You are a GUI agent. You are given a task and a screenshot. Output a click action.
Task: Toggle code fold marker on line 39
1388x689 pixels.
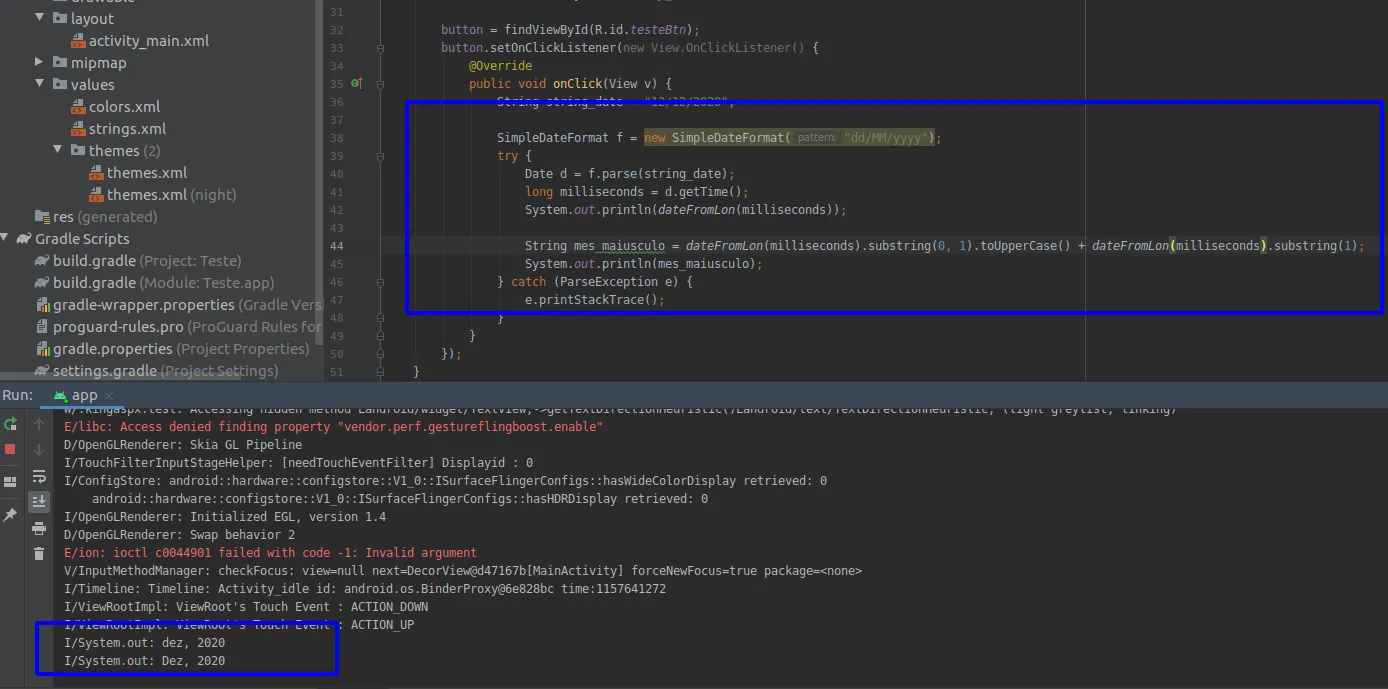click(380, 156)
